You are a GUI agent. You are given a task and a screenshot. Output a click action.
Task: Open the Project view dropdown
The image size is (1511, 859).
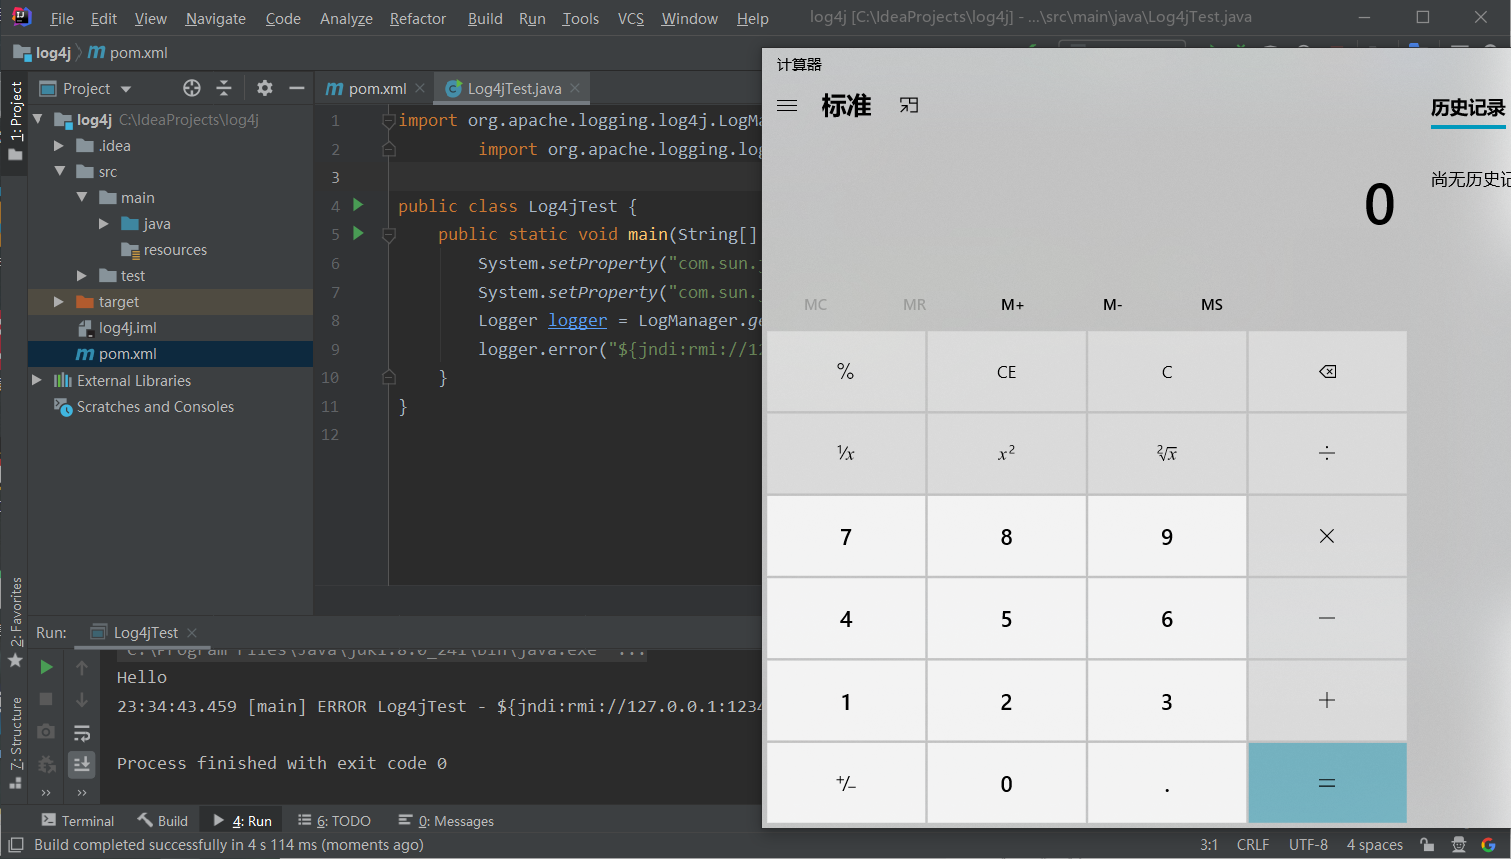[126, 89]
